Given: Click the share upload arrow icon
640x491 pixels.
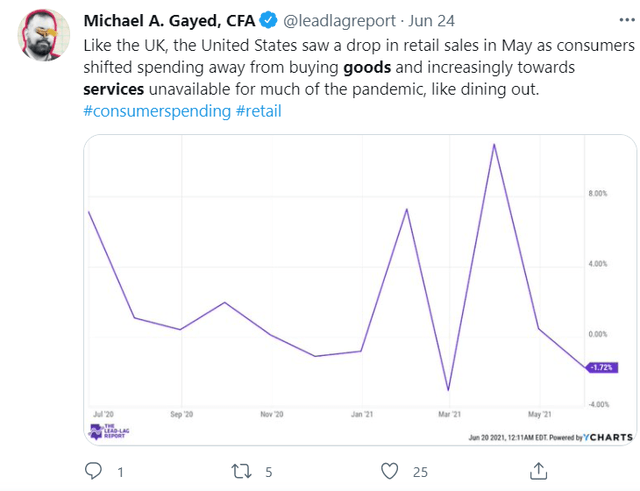Looking at the screenshot, I should pos(538,471).
